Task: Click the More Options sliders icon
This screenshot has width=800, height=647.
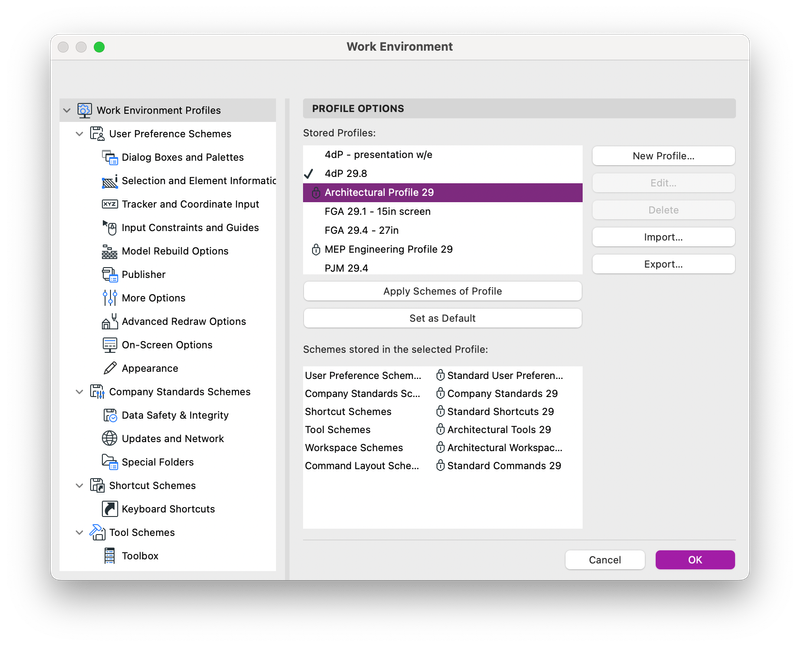Action: [110, 298]
